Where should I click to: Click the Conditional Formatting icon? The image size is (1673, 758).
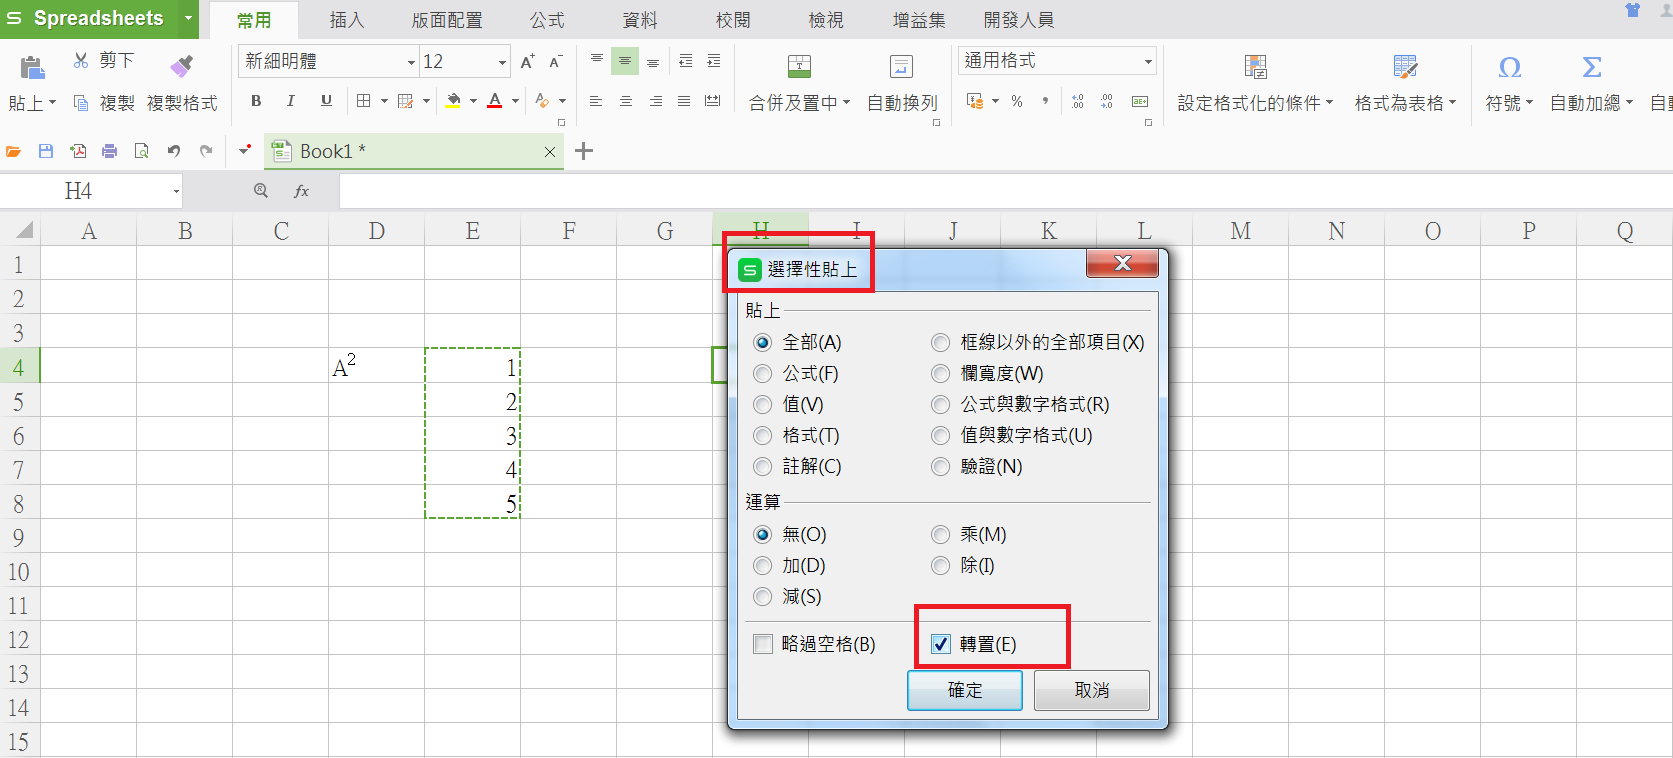(x=1256, y=67)
